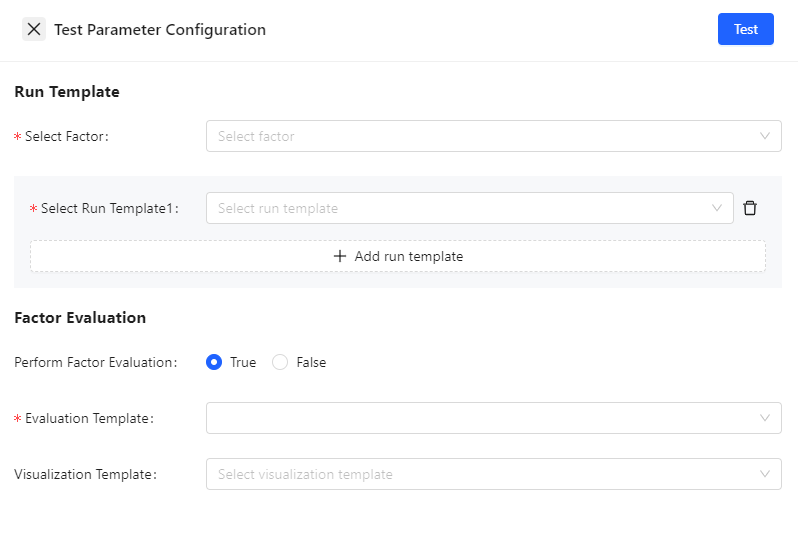Open the Select visualization template dropdown
The width and height of the screenshot is (798, 538).
(480, 474)
